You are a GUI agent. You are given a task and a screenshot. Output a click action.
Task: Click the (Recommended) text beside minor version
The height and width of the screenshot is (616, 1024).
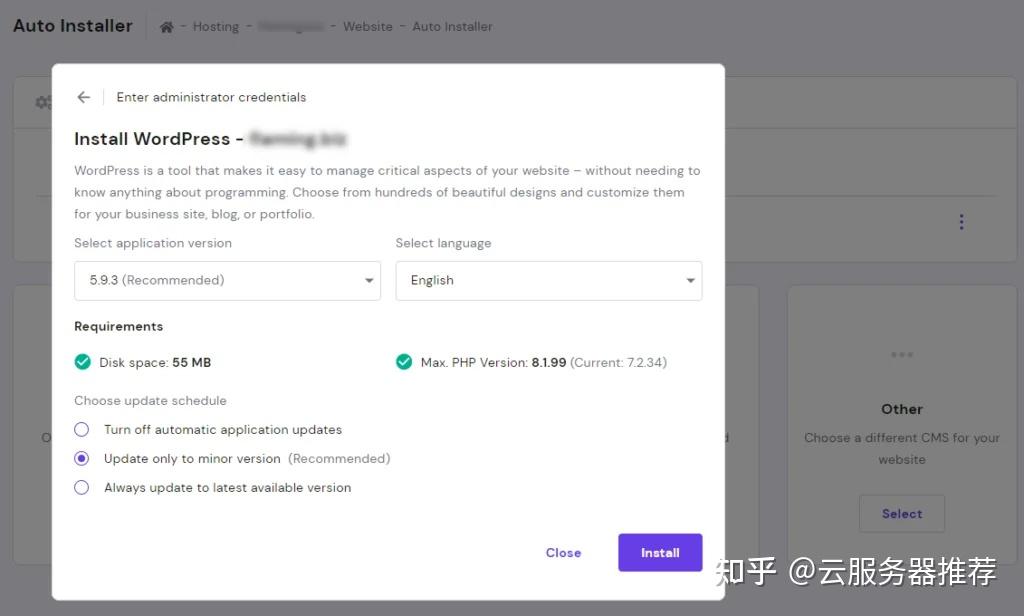coord(339,459)
